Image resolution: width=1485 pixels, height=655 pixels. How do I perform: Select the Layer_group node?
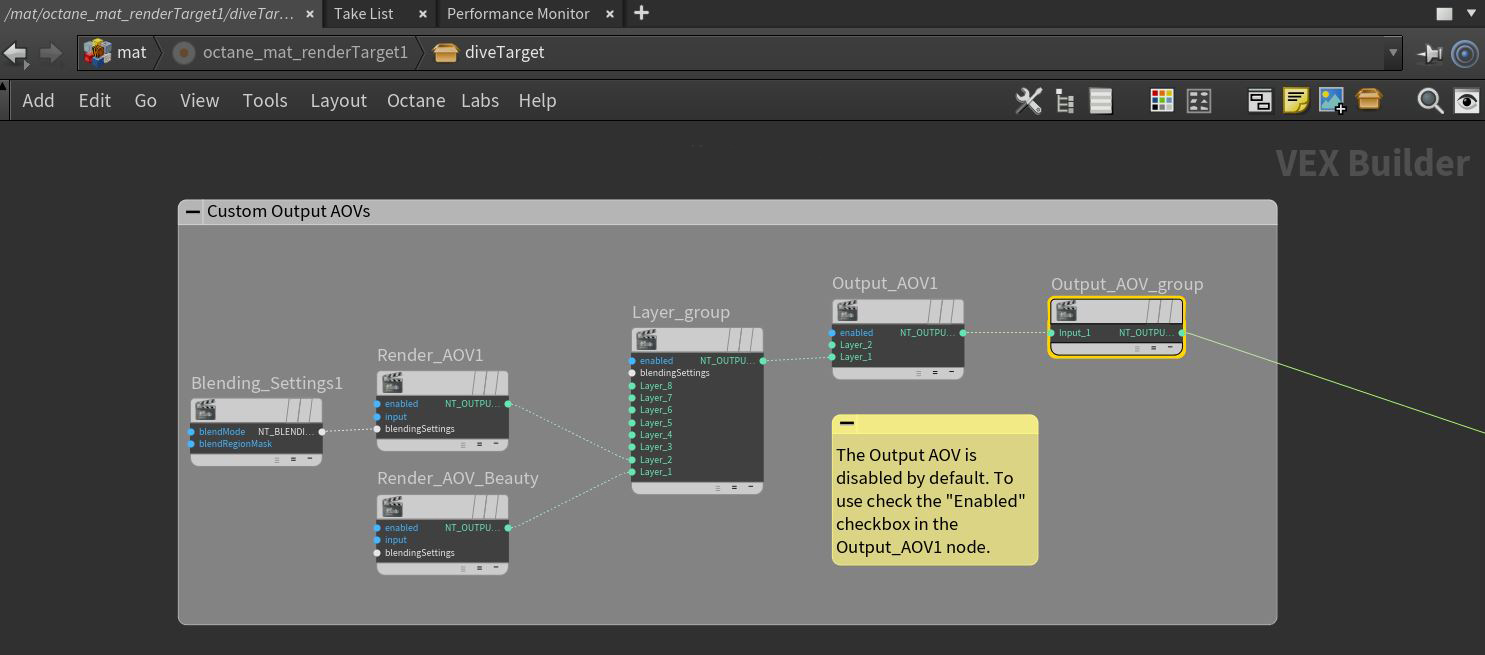[x=697, y=340]
